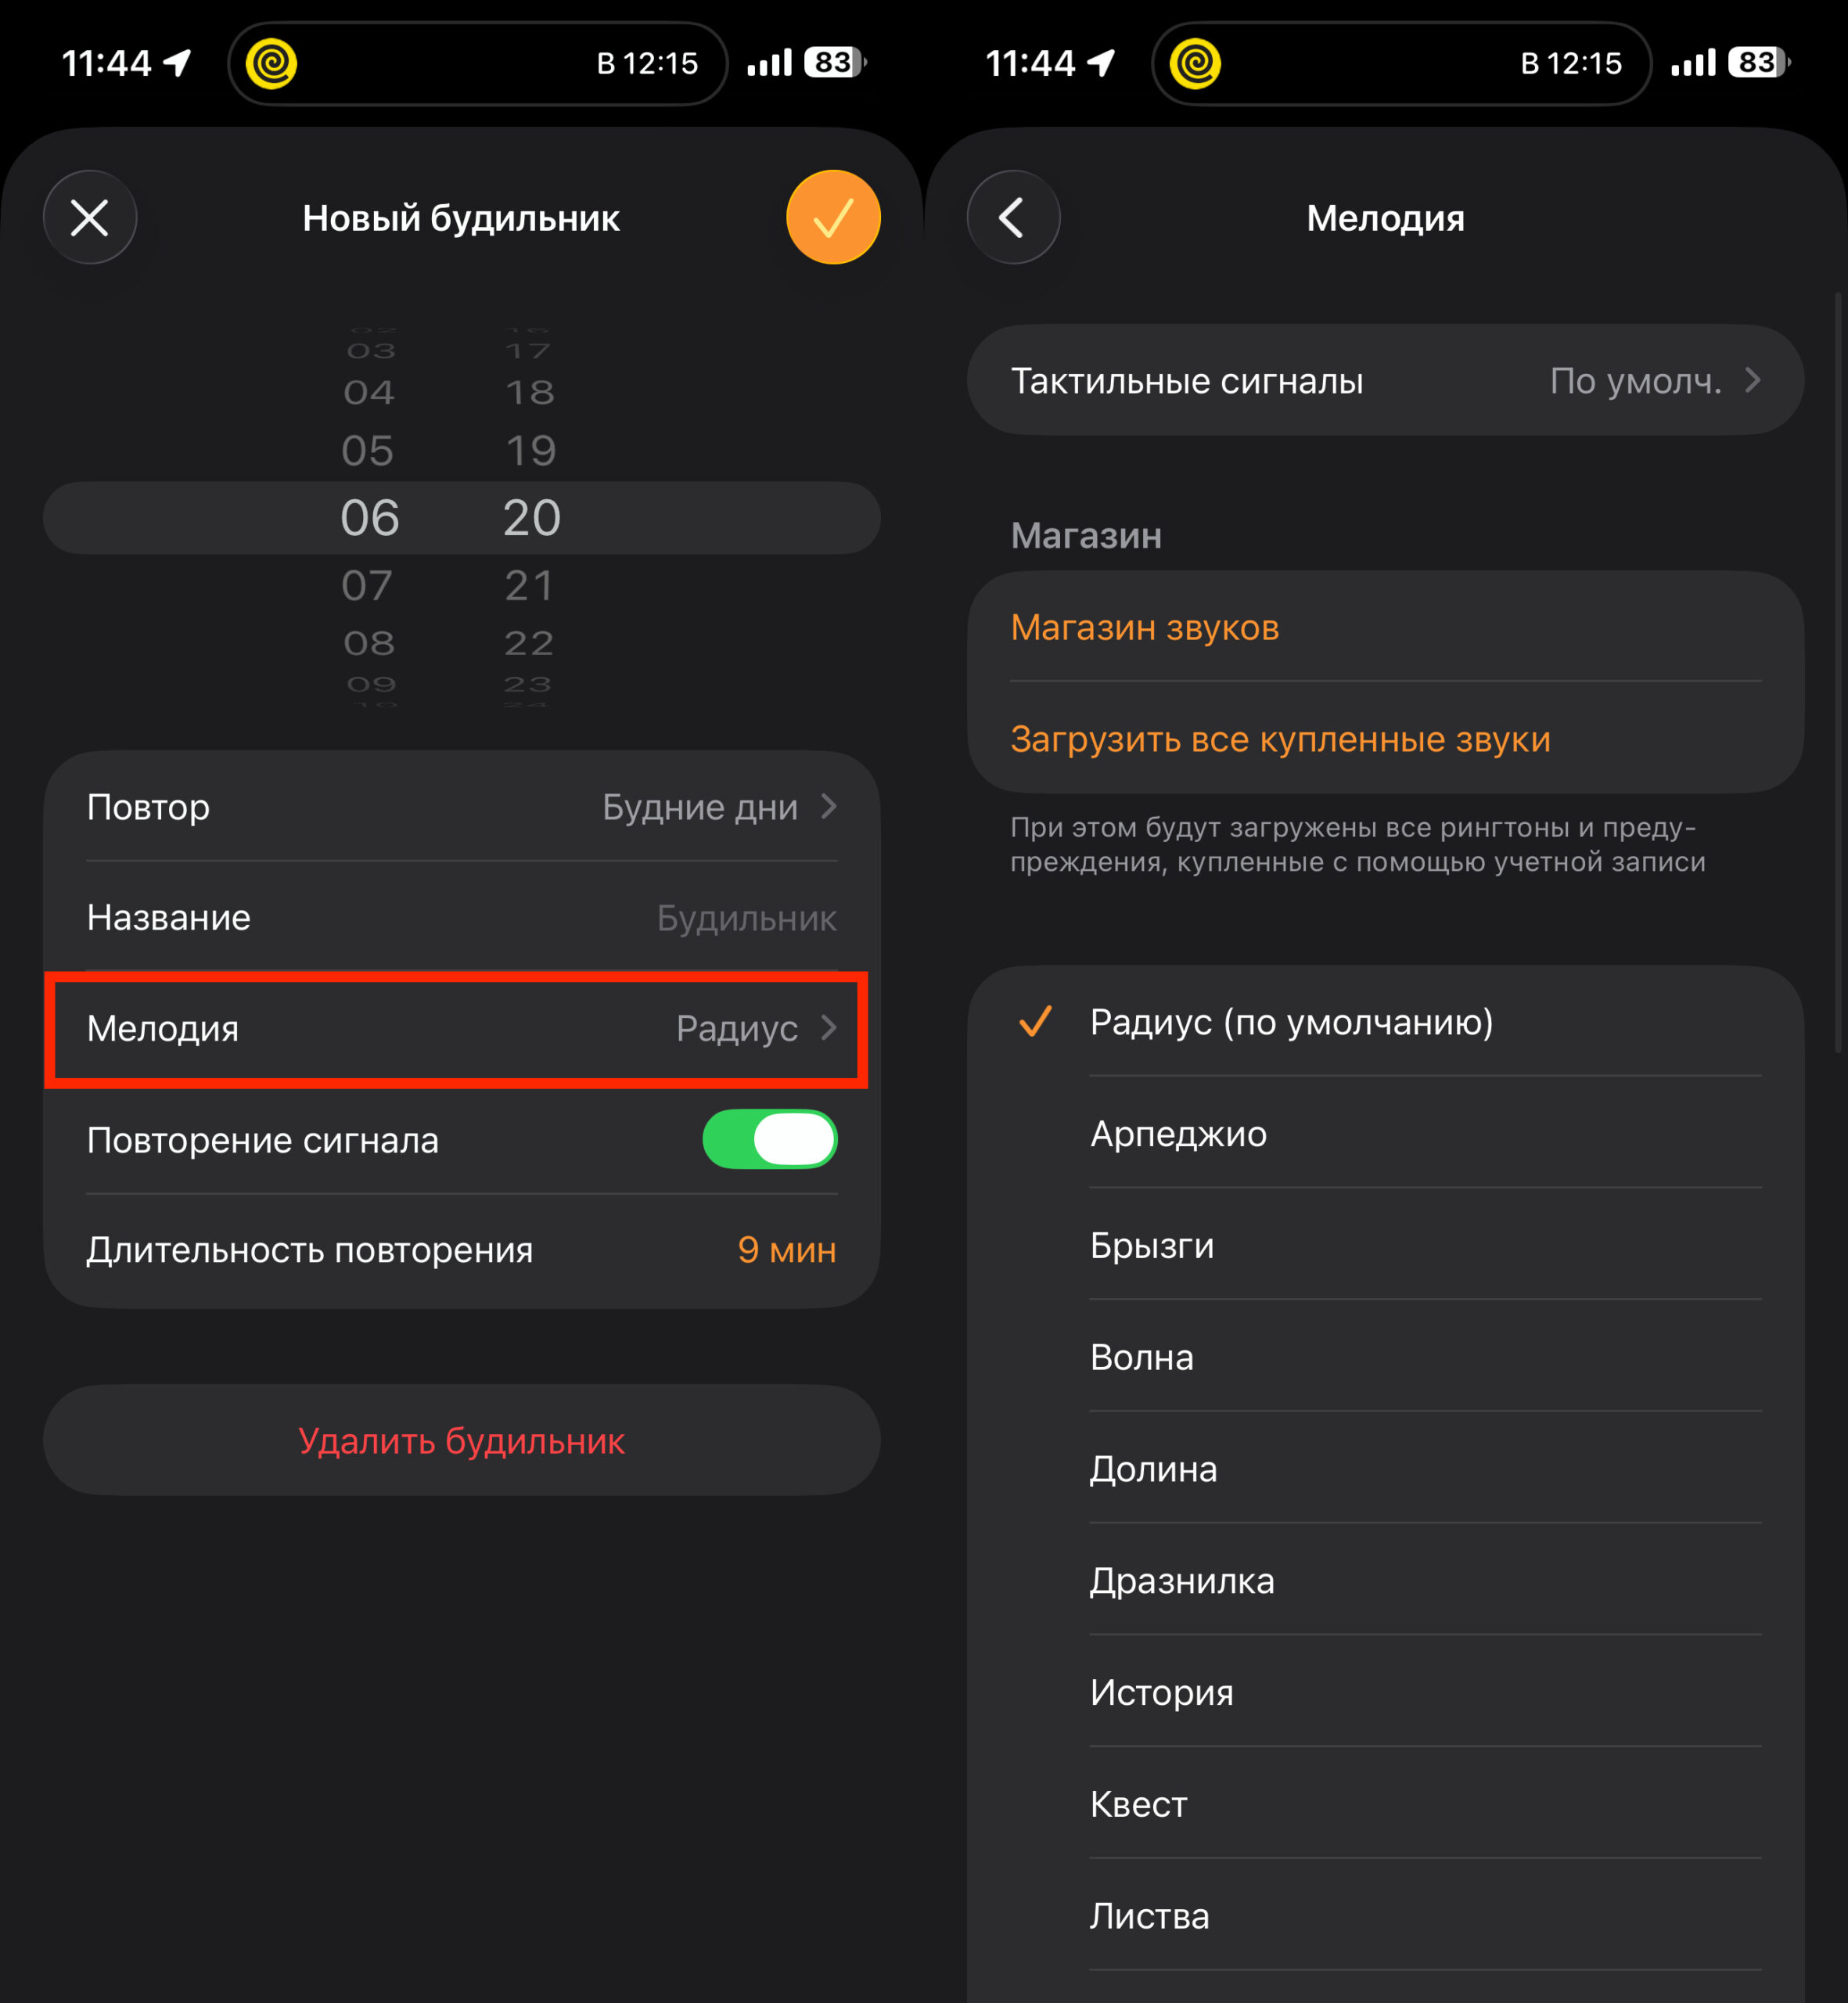This screenshot has height=2003, width=1848.
Task: Open the Повтор option set to Будние дни
Action: pos(461,807)
